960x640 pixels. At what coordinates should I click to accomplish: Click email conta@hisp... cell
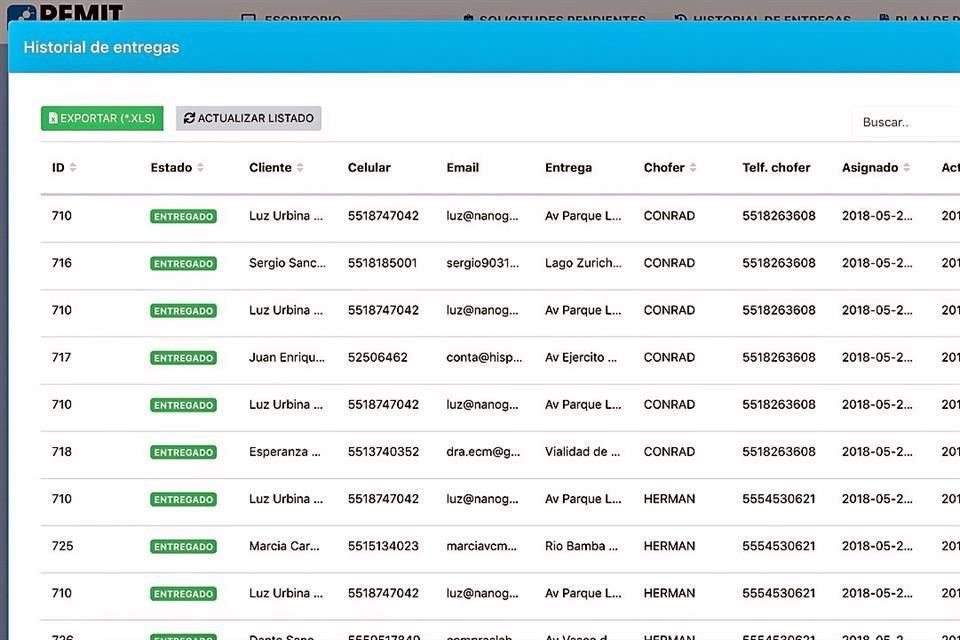click(x=484, y=357)
